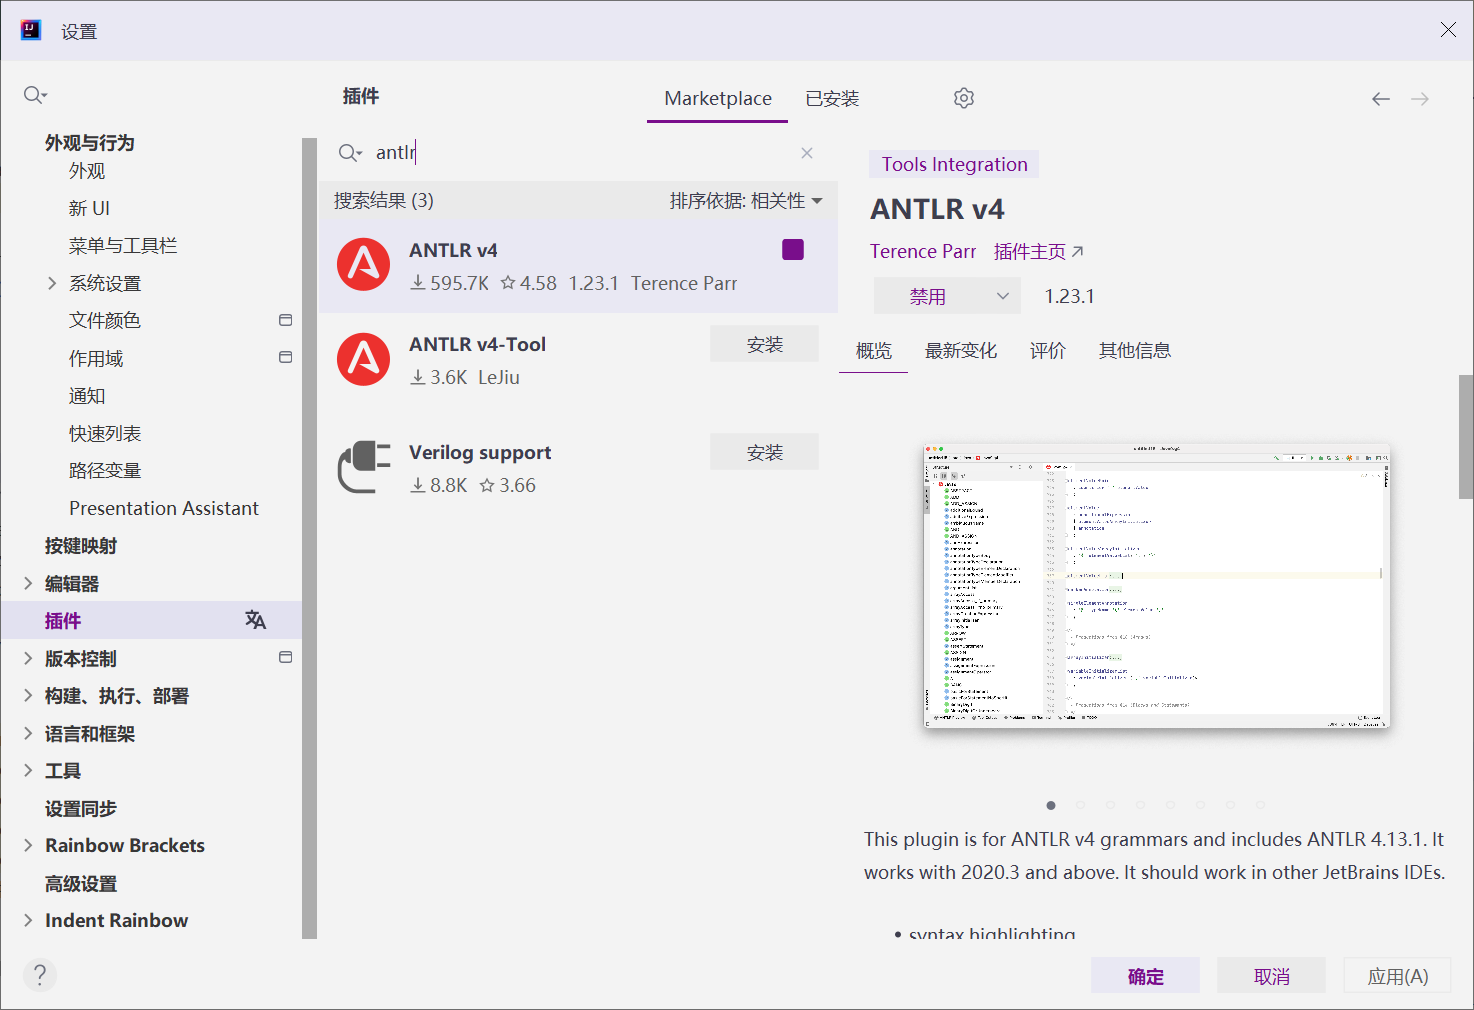
Task: Switch to the 已安装 tab
Action: (x=832, y=99)
